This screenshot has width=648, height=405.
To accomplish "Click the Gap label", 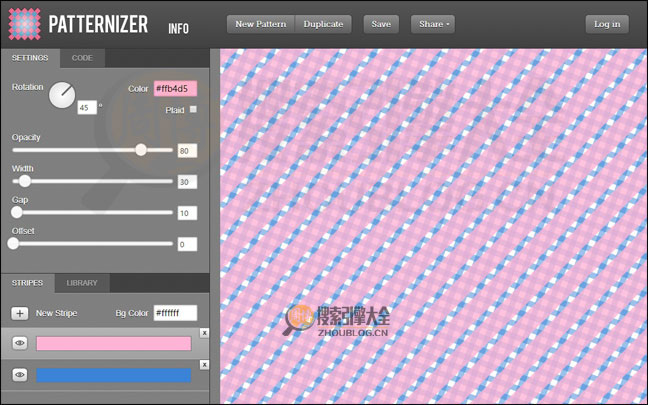I will pyautogui.click(x=20, y=200).
